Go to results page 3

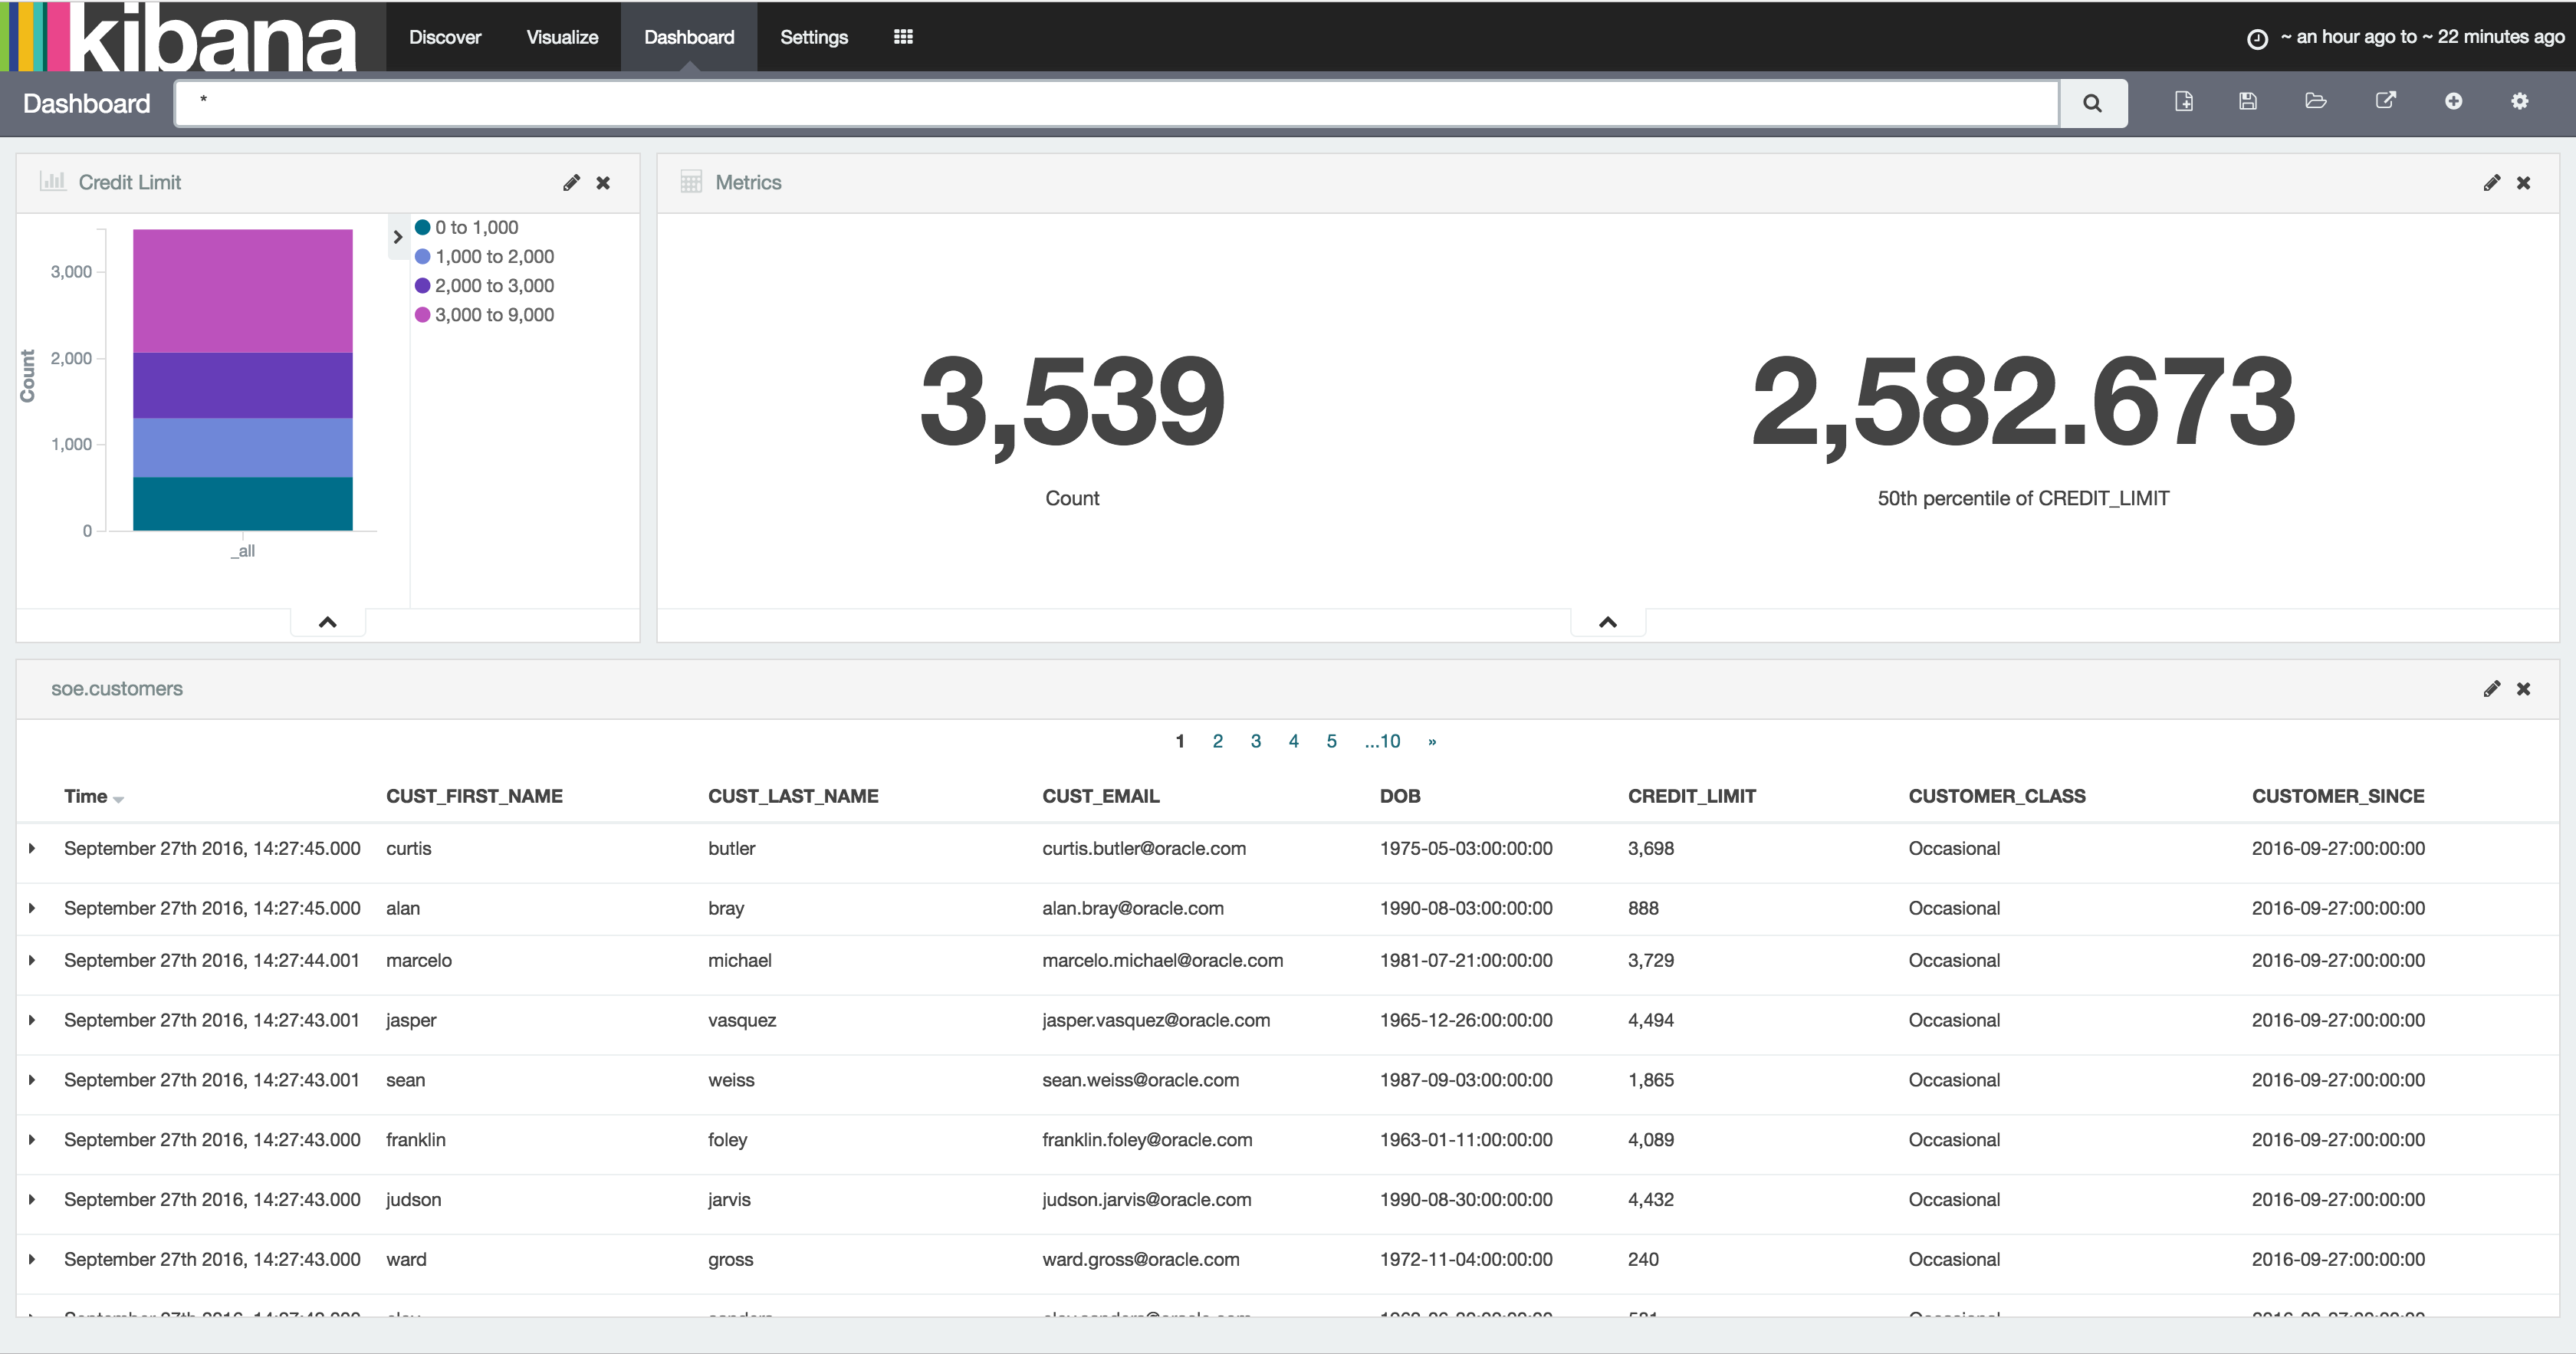click(1256, 741)
